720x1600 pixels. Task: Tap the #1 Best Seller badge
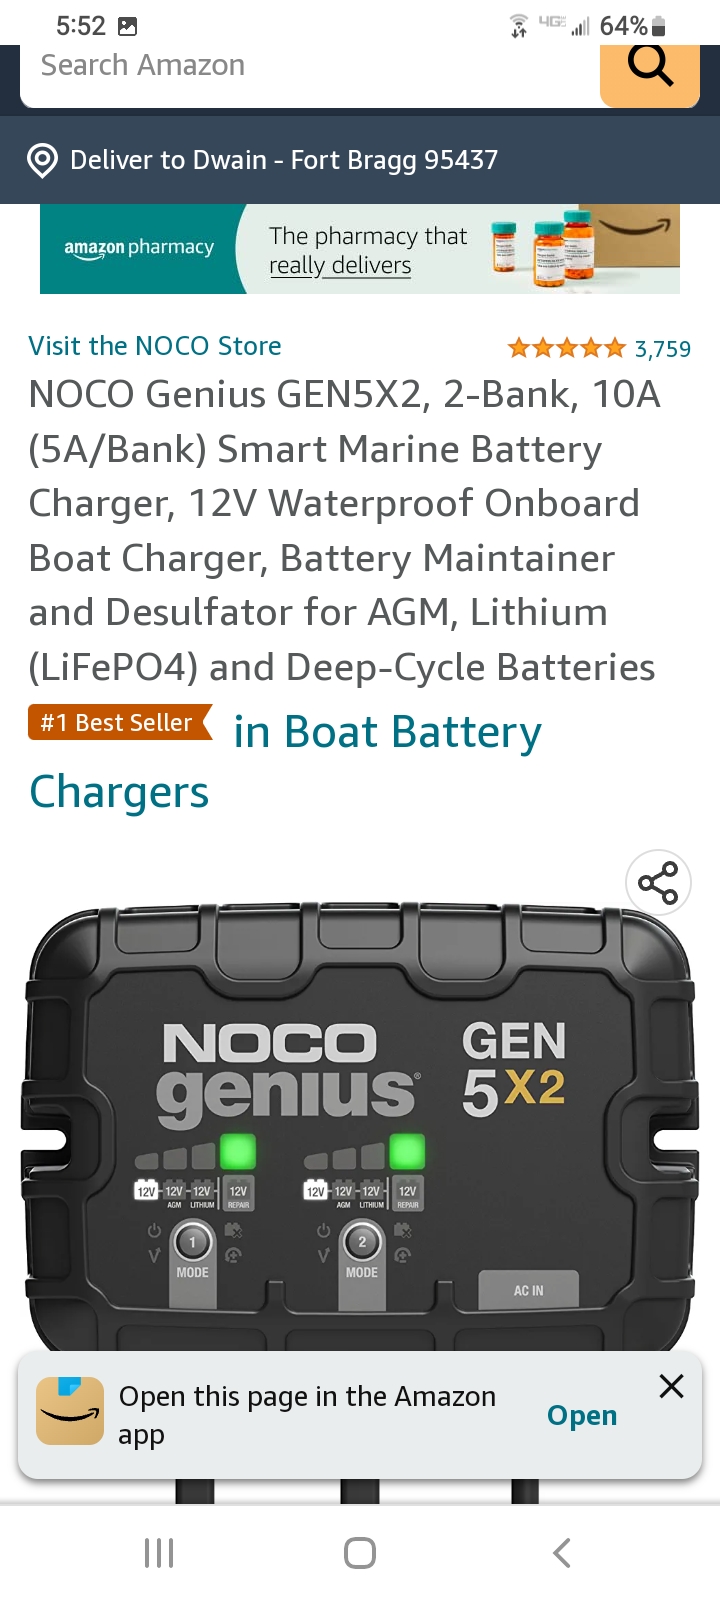click(x=119, y=722)
